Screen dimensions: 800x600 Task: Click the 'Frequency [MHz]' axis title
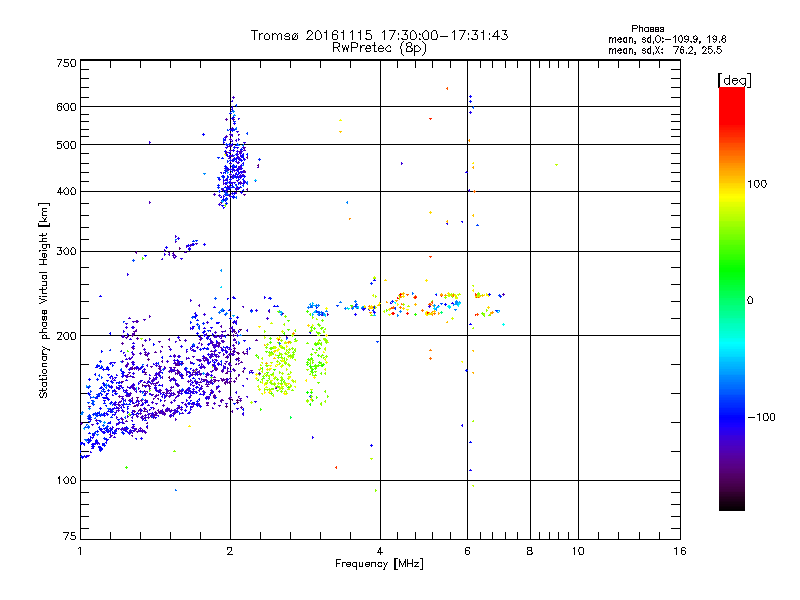pos(379,564)
